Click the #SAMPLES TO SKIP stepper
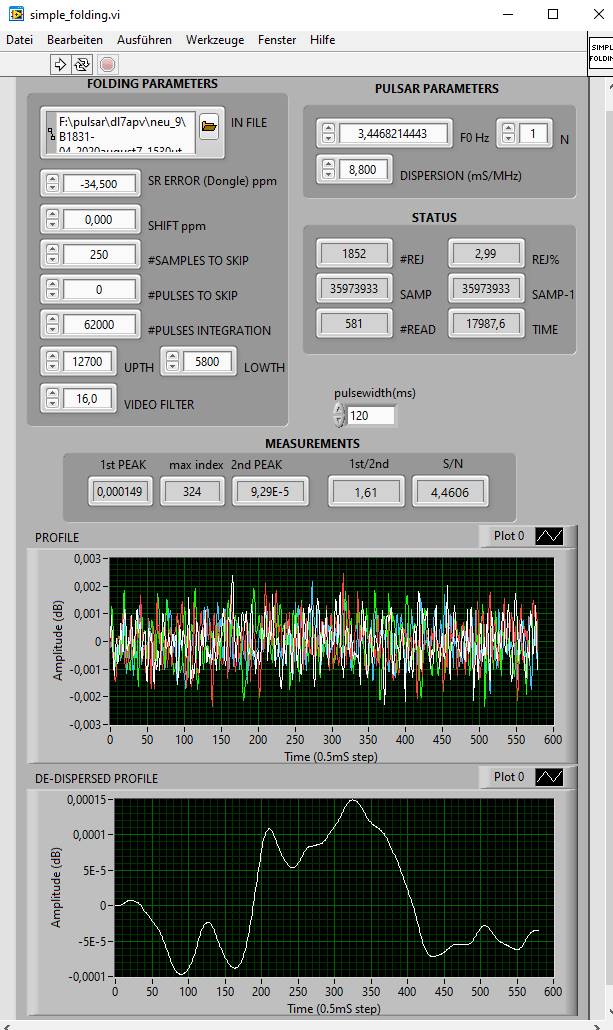Image resolution: width=613 pixels, height=1030 pixels. [53, 254]
